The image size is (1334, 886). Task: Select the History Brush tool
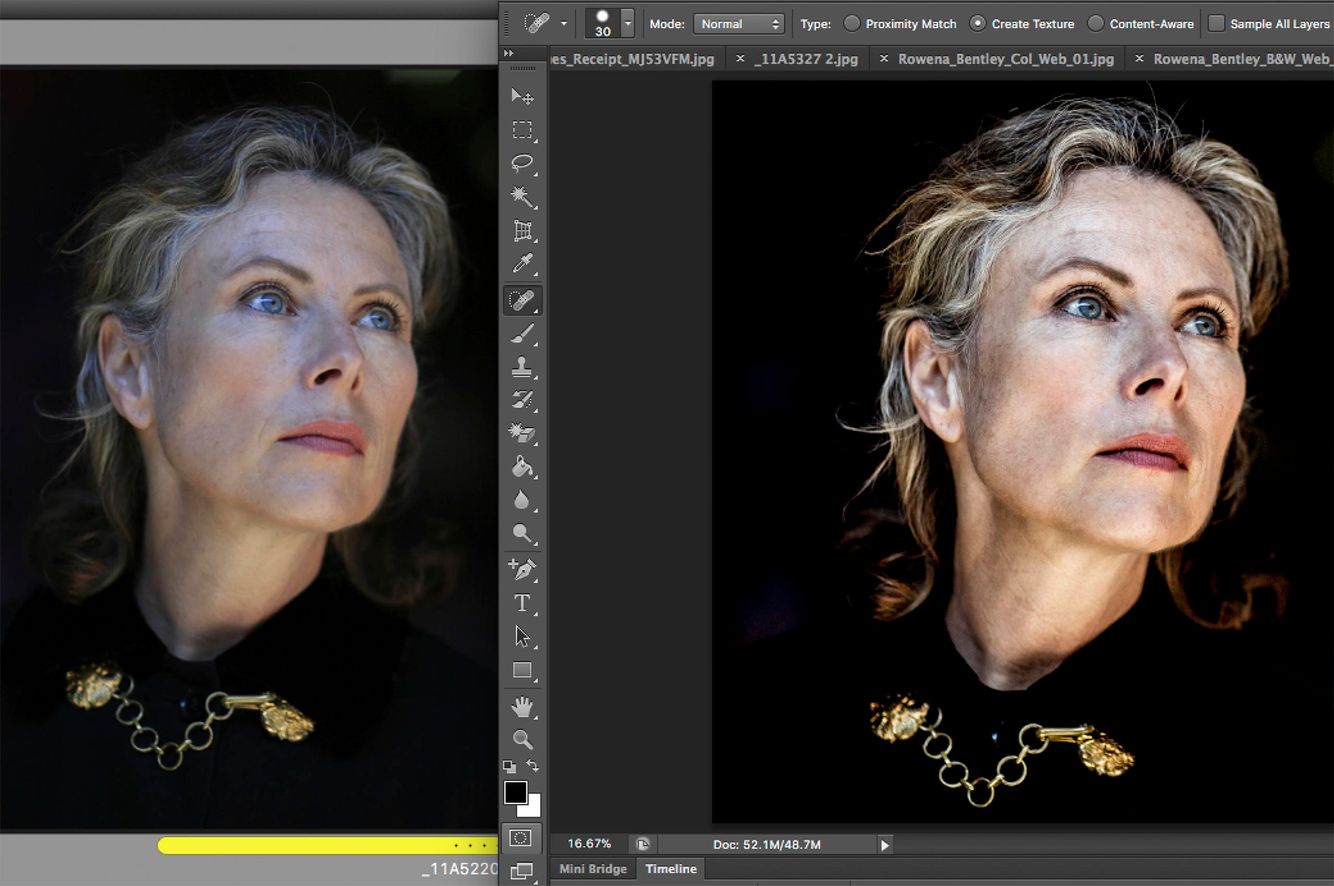click(x=522, y=401)
